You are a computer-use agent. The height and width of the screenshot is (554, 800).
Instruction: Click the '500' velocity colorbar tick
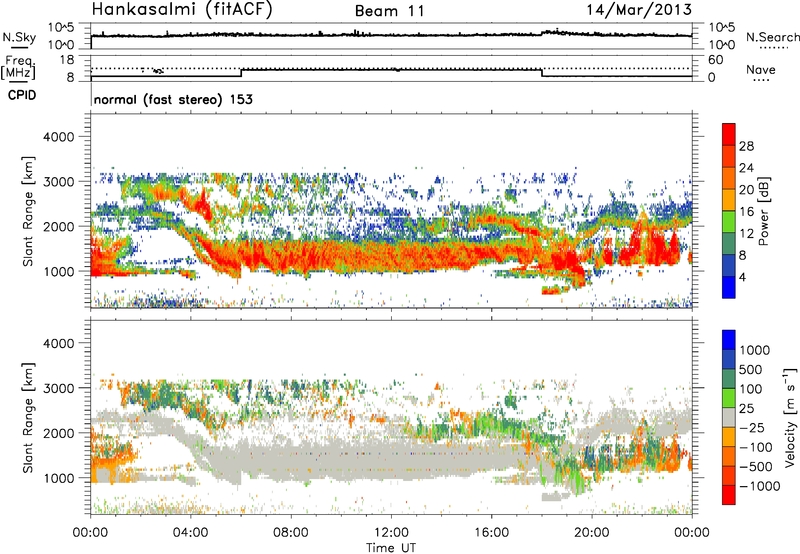751,370
